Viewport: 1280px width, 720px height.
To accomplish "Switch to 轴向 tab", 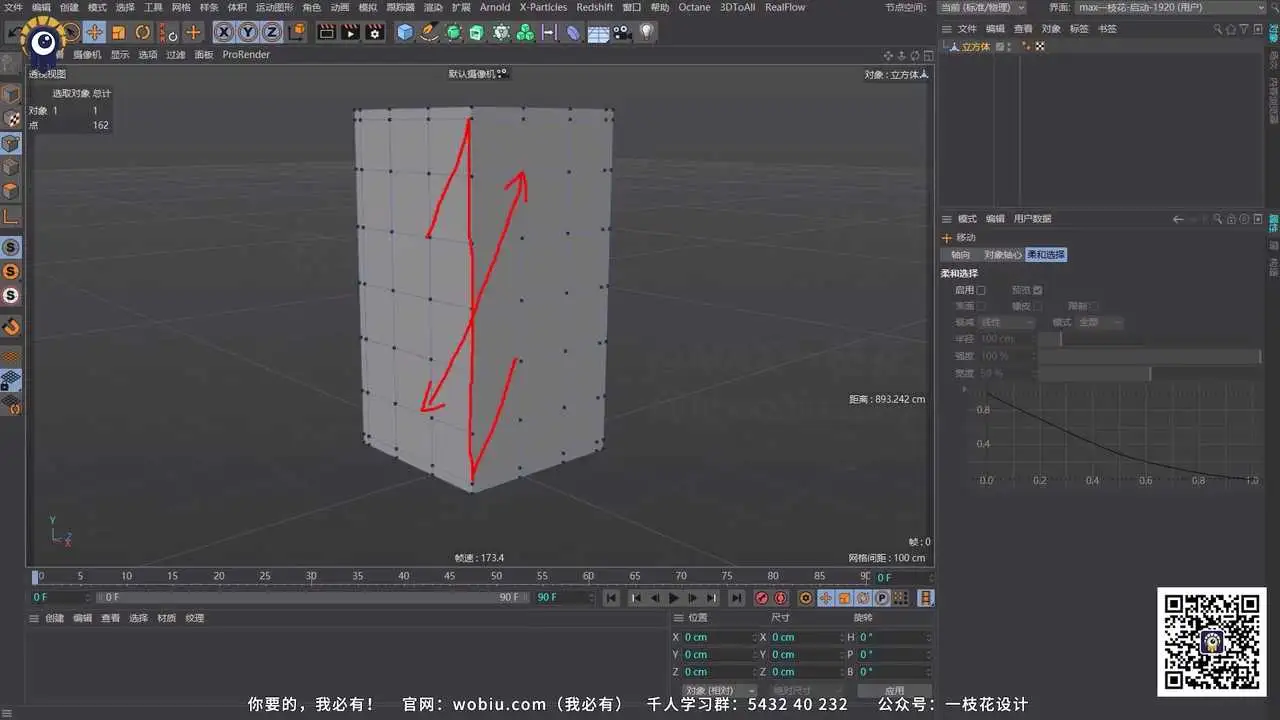I will pyautogui.click(x=960, y=255).
